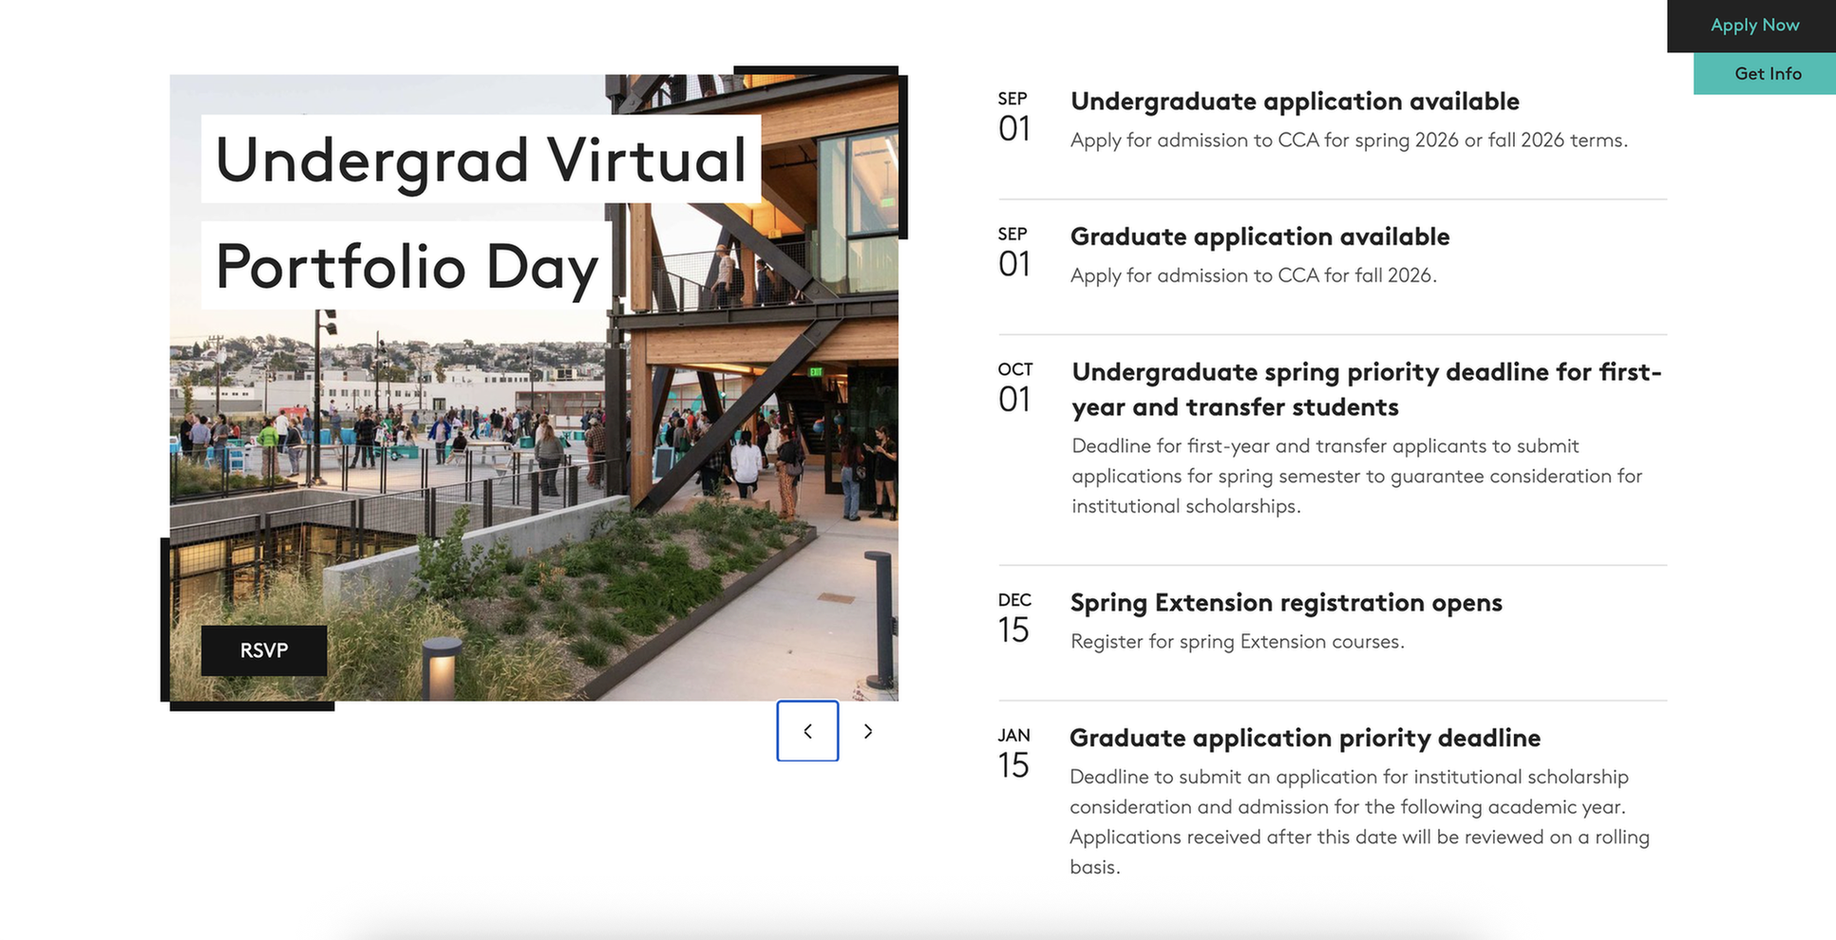This screenshot has height=940, width=1836.
Task: Click the DEC 15 date marker
Action: (x=1014, y=618)
